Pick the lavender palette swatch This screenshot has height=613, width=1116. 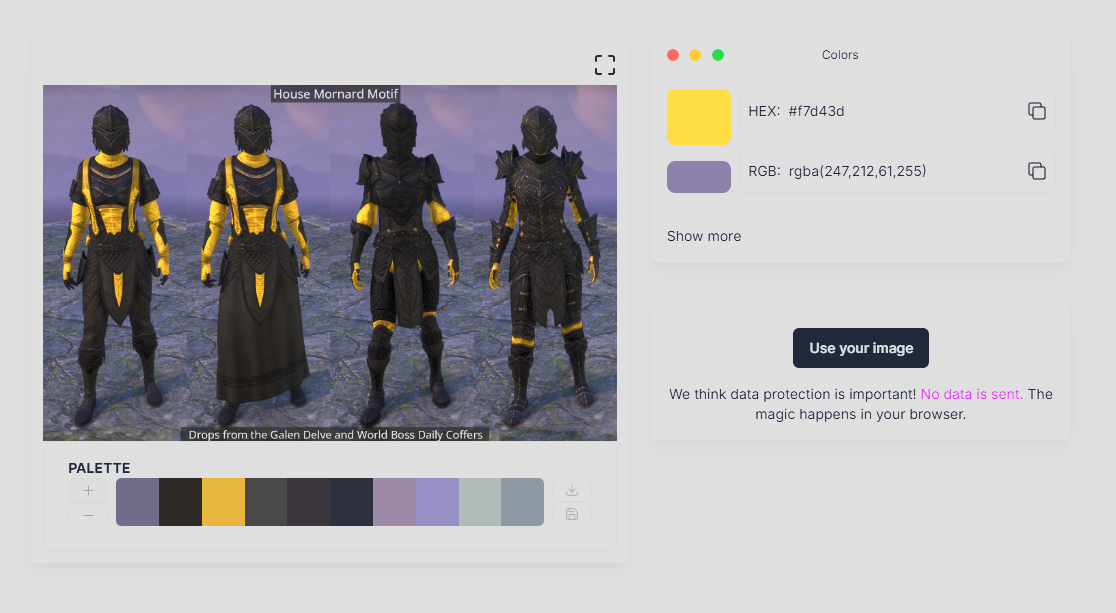[x=437, y=502]
